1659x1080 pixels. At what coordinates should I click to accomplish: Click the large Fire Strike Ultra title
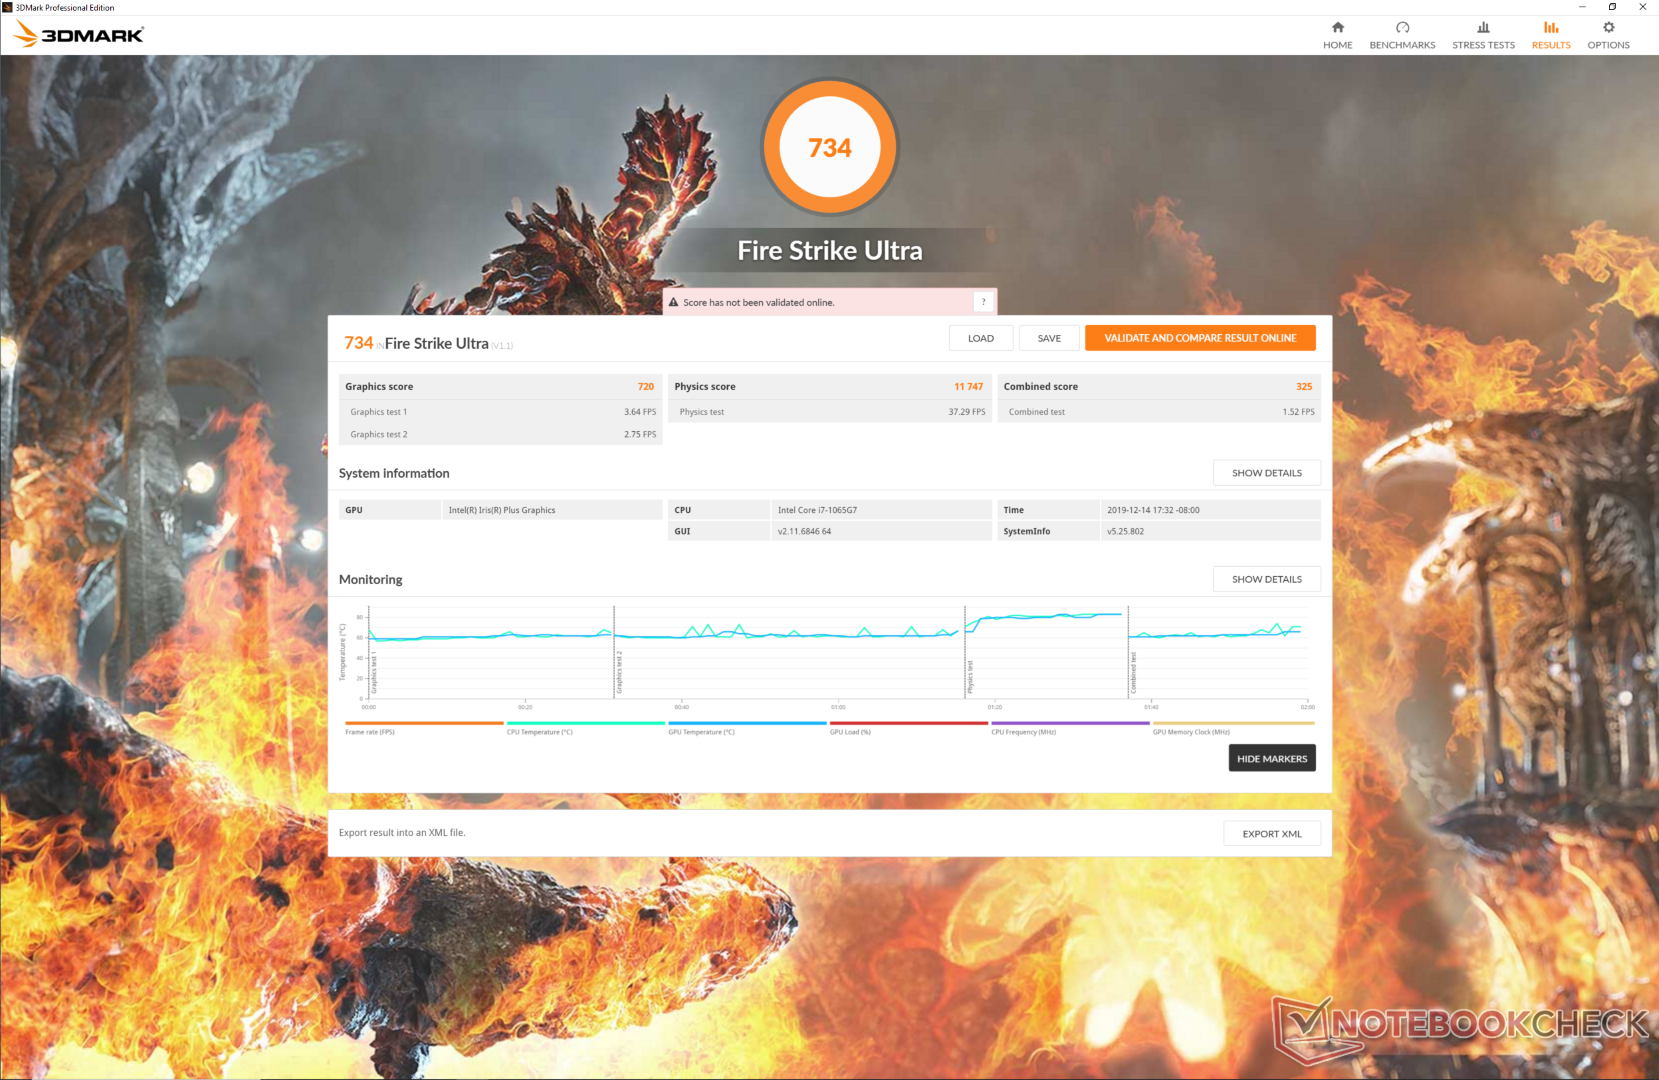(x=830, y=251)
